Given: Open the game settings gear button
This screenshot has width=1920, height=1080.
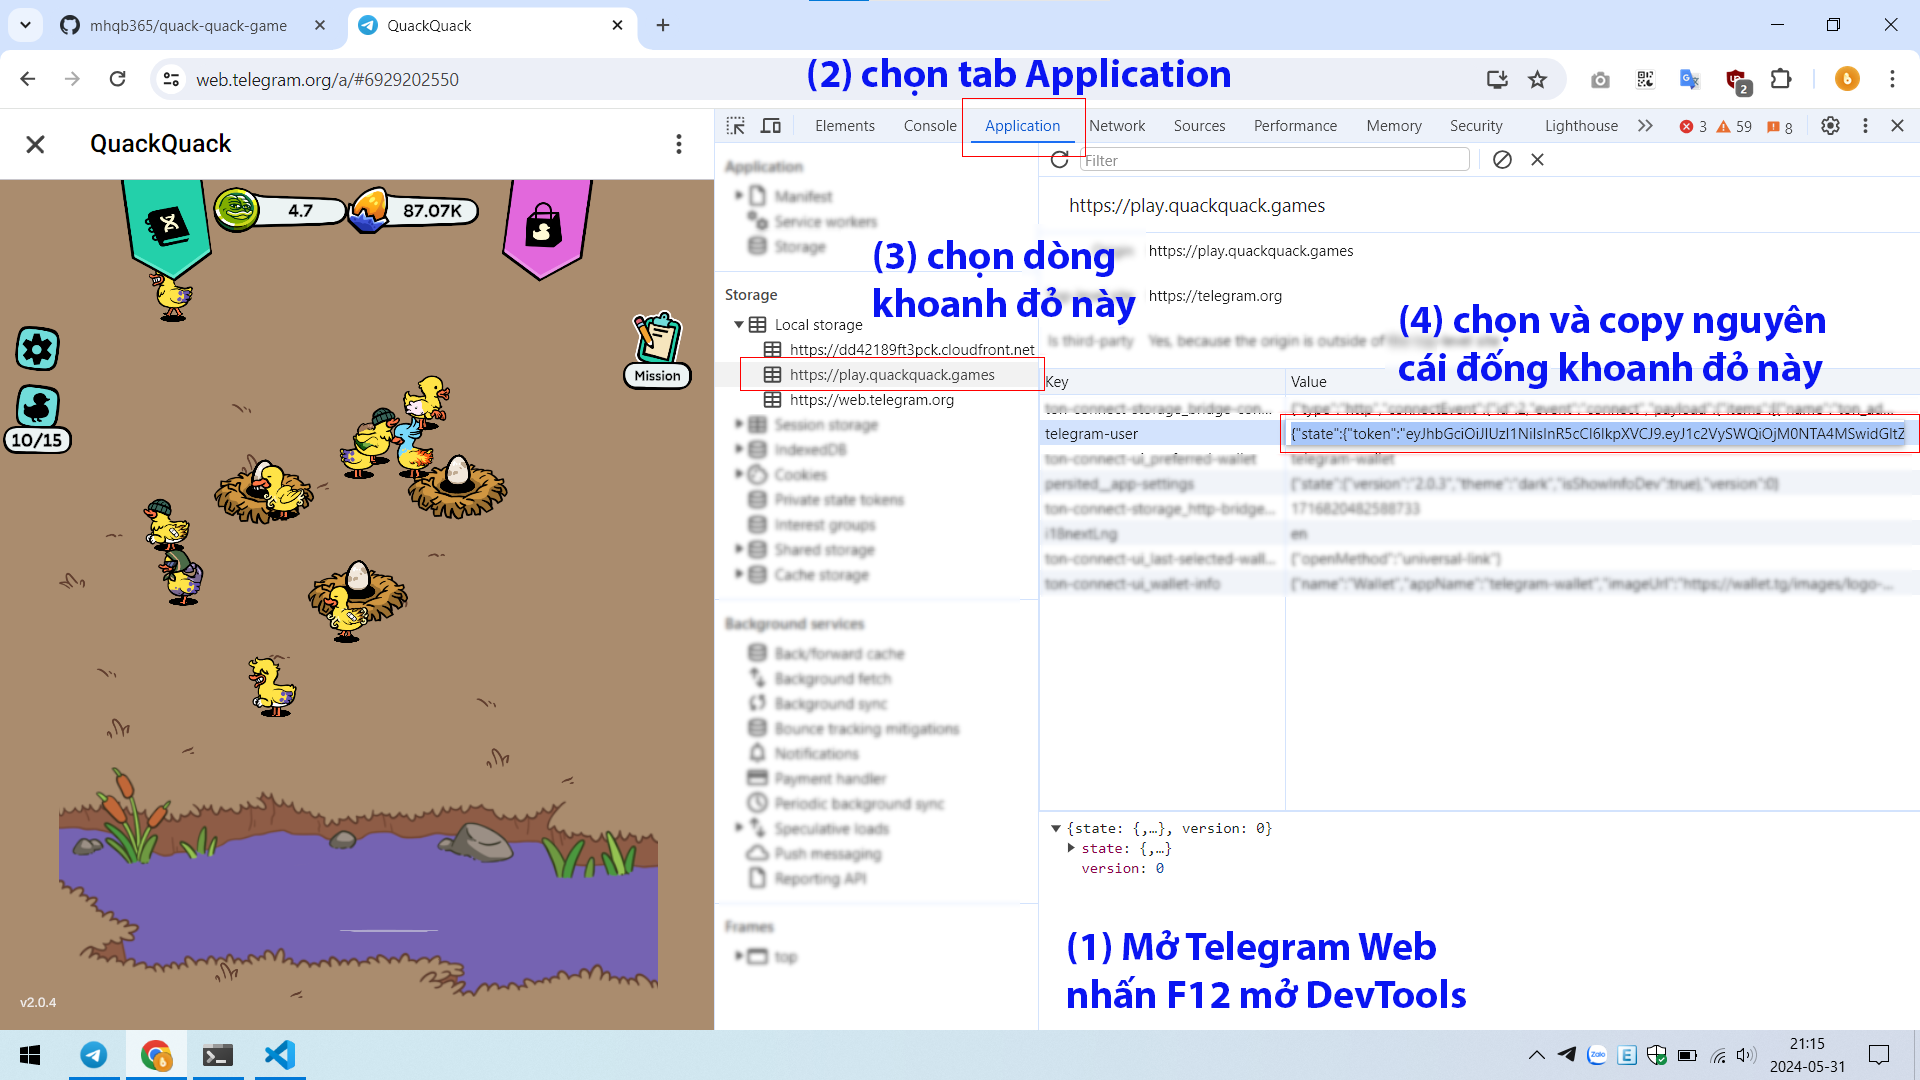Looking at the screenshot, I should (38, 349).
